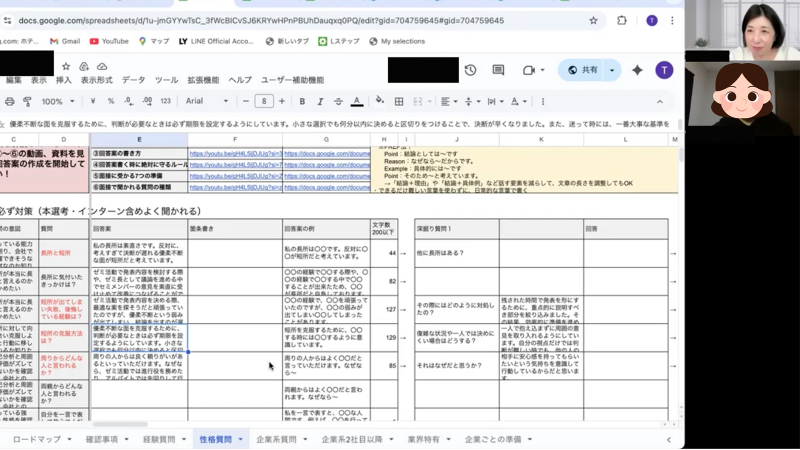This screenshot has height=450, width=800.
Task: Click the browser address bar URL
Action: click(261, 20)
